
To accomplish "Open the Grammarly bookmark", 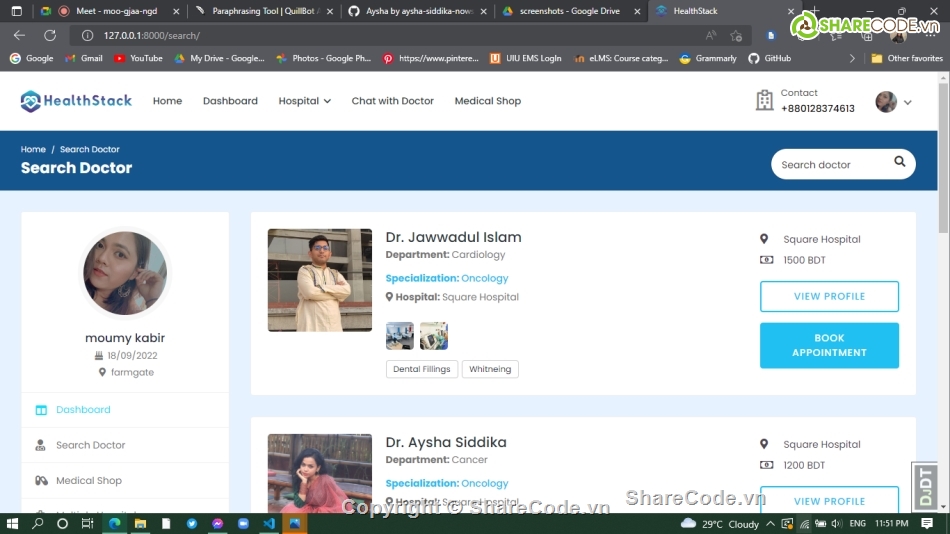I will coord(708,58).
